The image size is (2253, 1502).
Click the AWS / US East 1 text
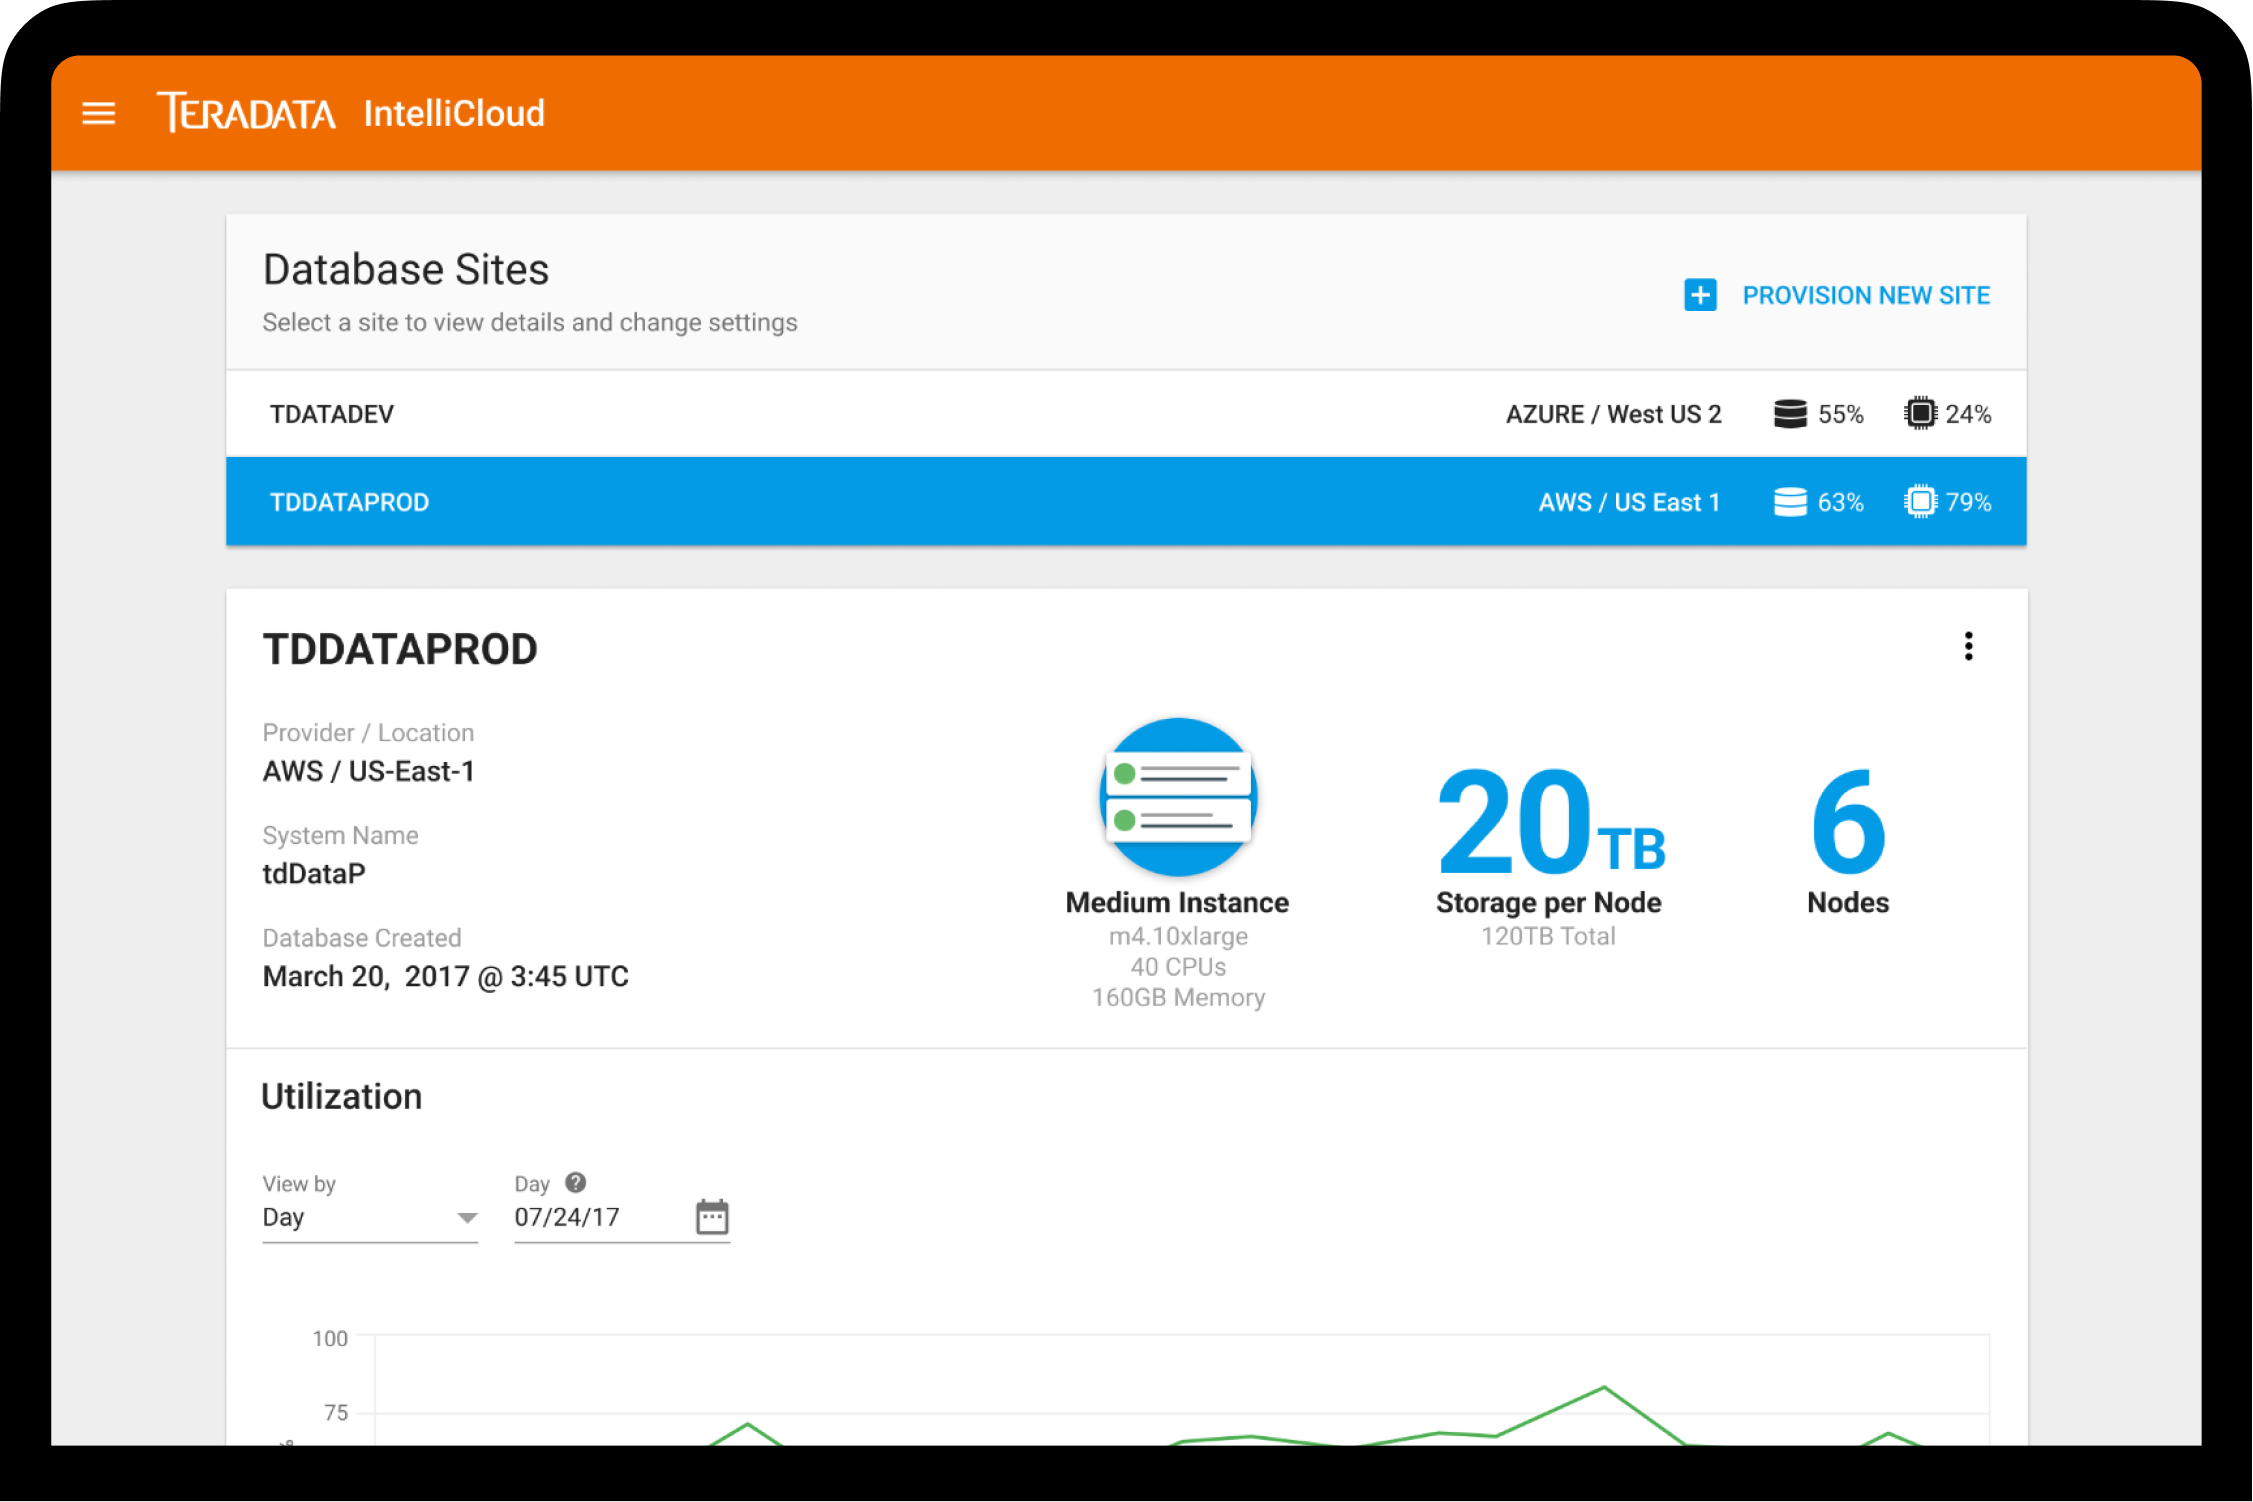pos(1629,502)
